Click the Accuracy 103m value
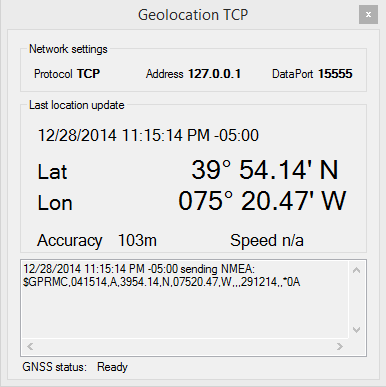 tap(137, 240)
